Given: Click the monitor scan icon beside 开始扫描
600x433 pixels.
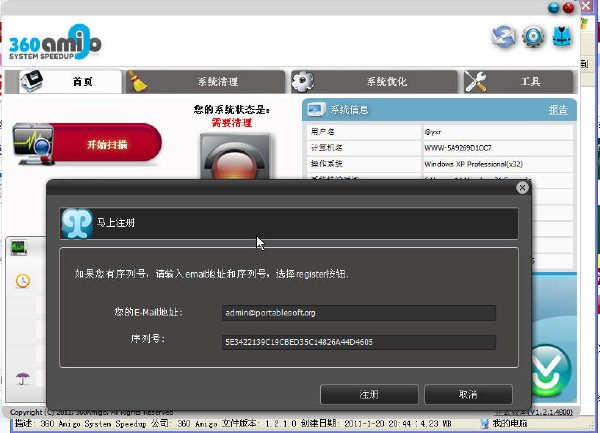Looking at the screenshot, I should 33,145.
